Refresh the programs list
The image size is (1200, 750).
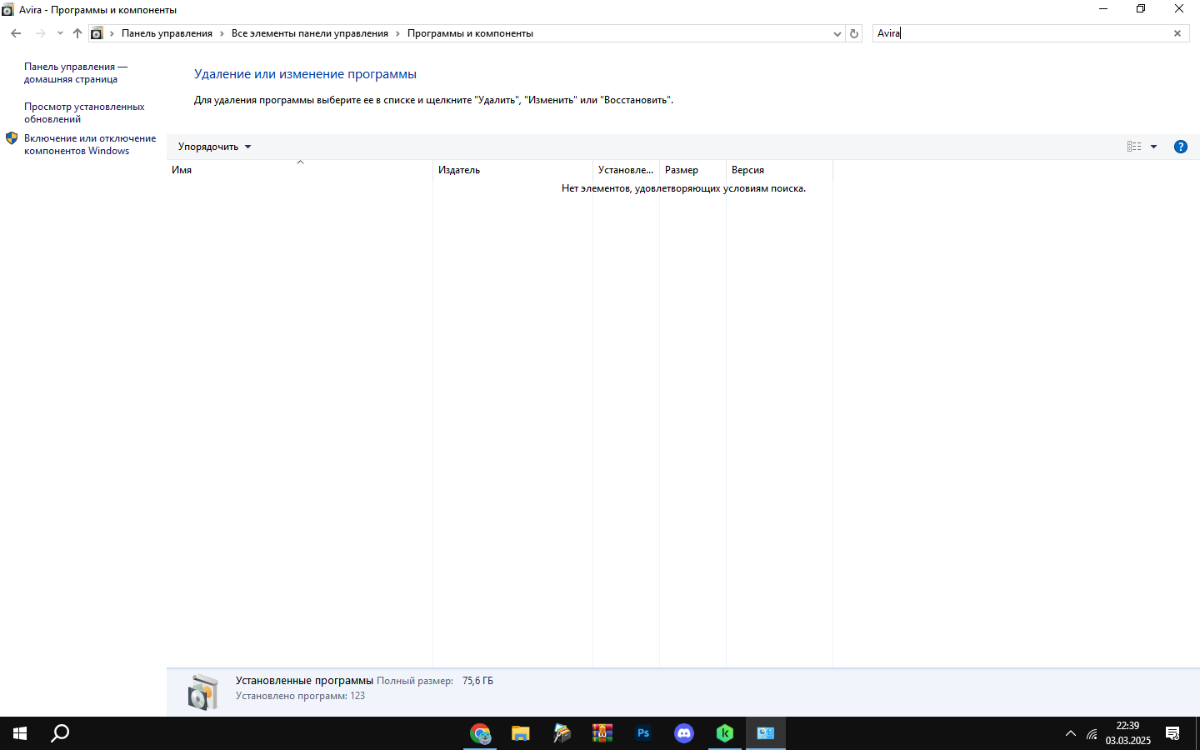854,33
